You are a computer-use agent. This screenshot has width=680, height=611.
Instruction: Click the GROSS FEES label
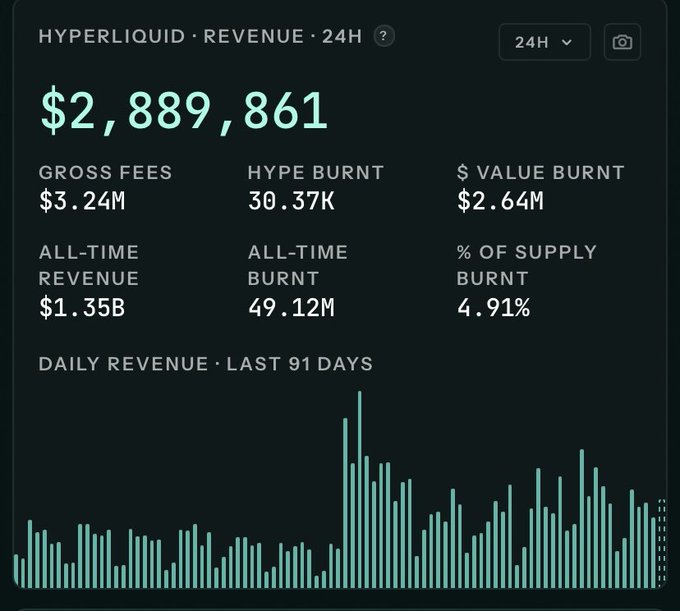(x=105, y=172)
